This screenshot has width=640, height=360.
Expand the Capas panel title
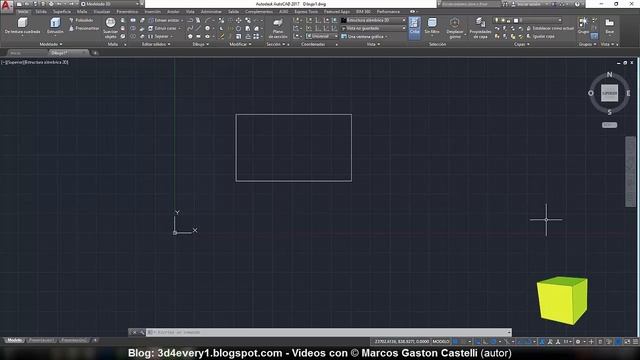522,44
